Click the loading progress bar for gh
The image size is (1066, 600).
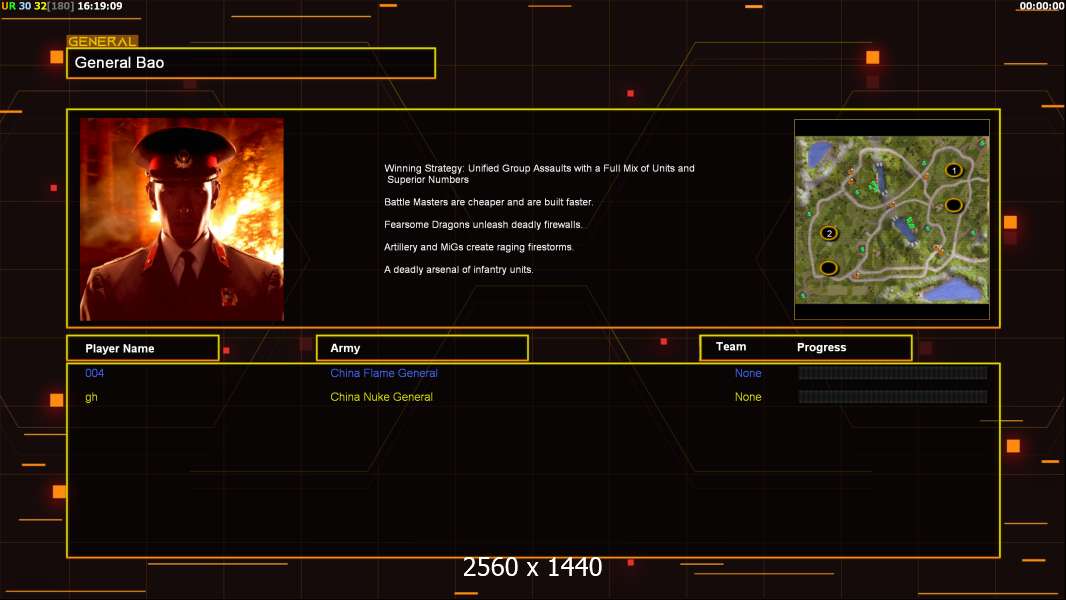893,396
